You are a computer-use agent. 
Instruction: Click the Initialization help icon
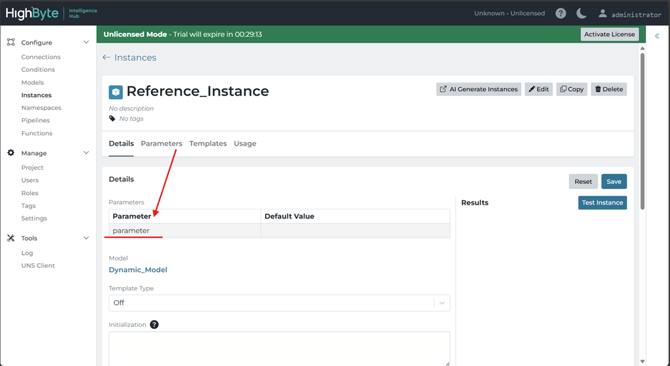(x=154, y=325)
